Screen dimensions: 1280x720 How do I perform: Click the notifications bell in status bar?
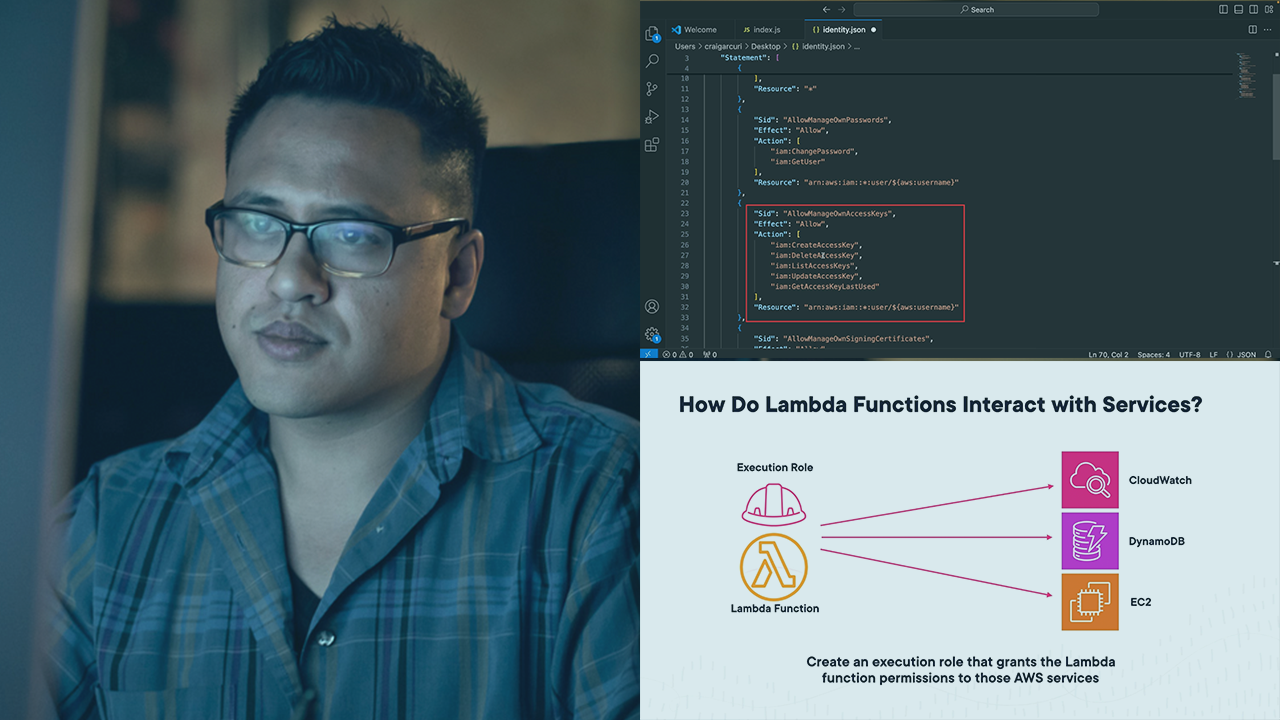coord(1268,354)
